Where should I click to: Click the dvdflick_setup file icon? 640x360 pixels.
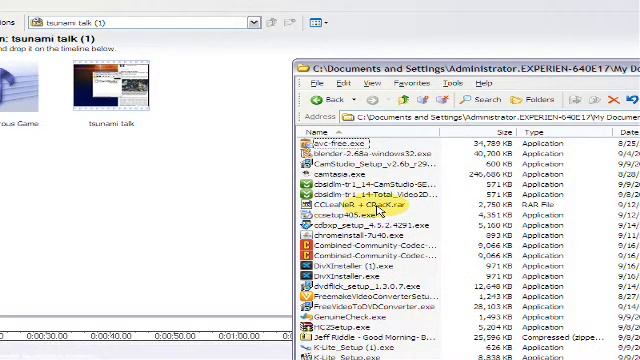coord(306,287)
